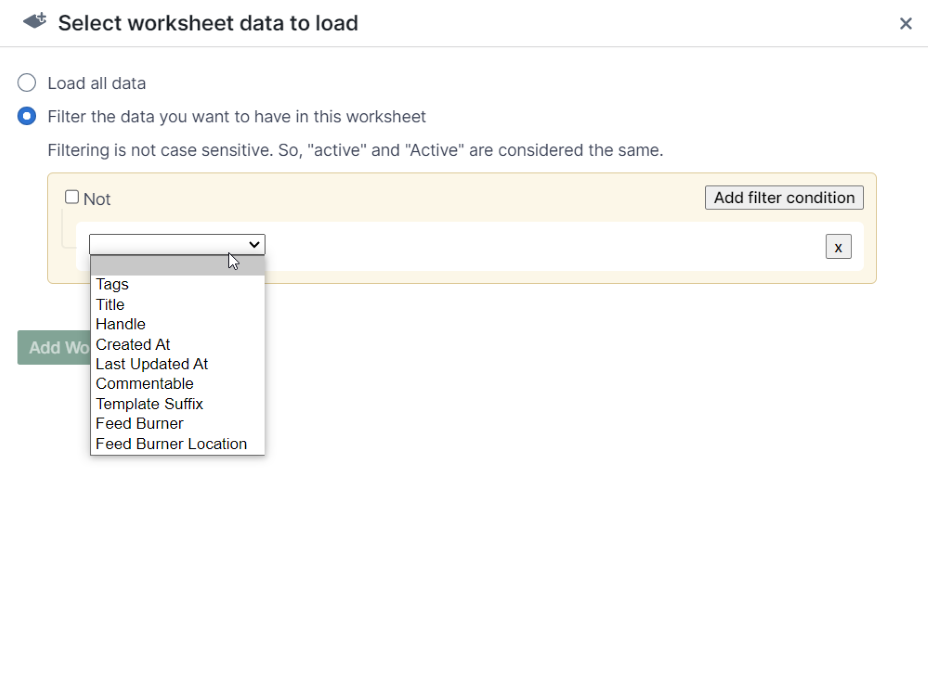Click the dropdown chevron on the field selector
The width and height of the screenshot is (928, 673).
pos(254,244)
